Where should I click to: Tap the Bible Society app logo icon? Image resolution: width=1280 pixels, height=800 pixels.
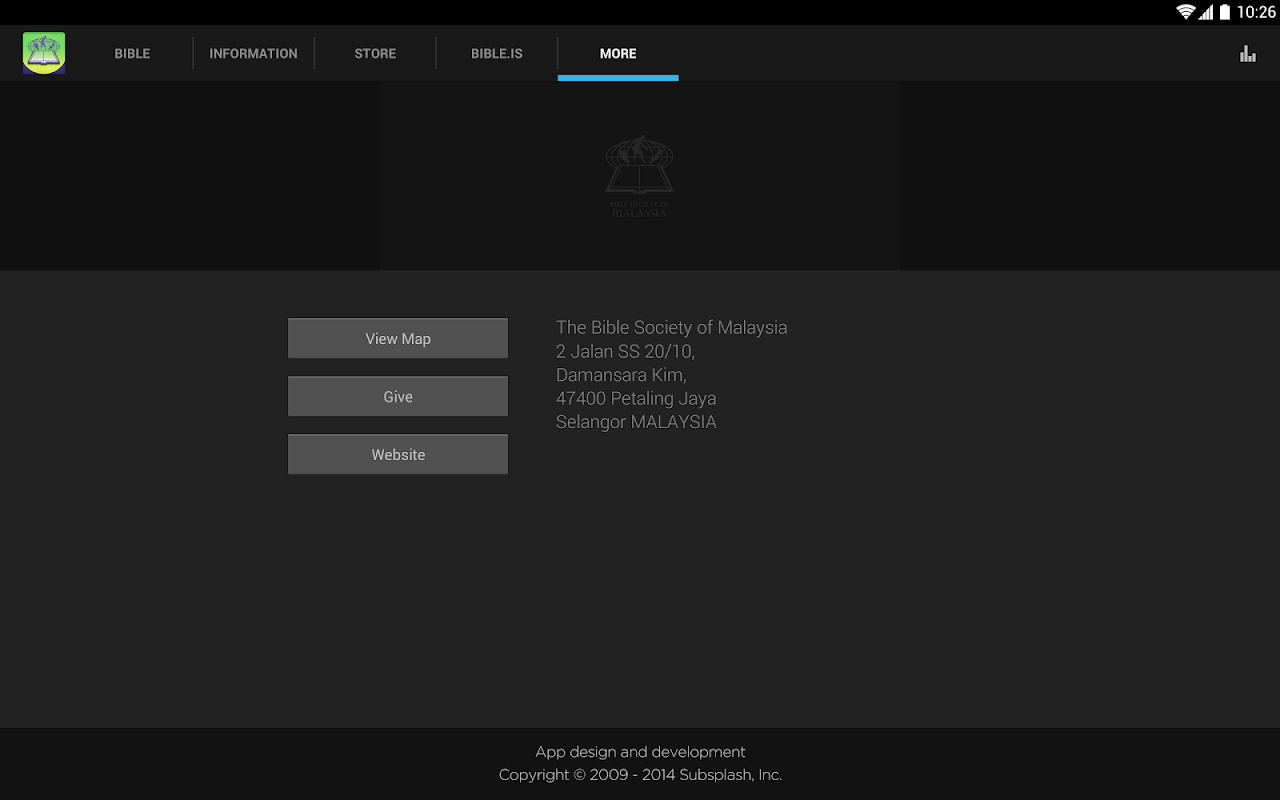[x=44, y=53]
